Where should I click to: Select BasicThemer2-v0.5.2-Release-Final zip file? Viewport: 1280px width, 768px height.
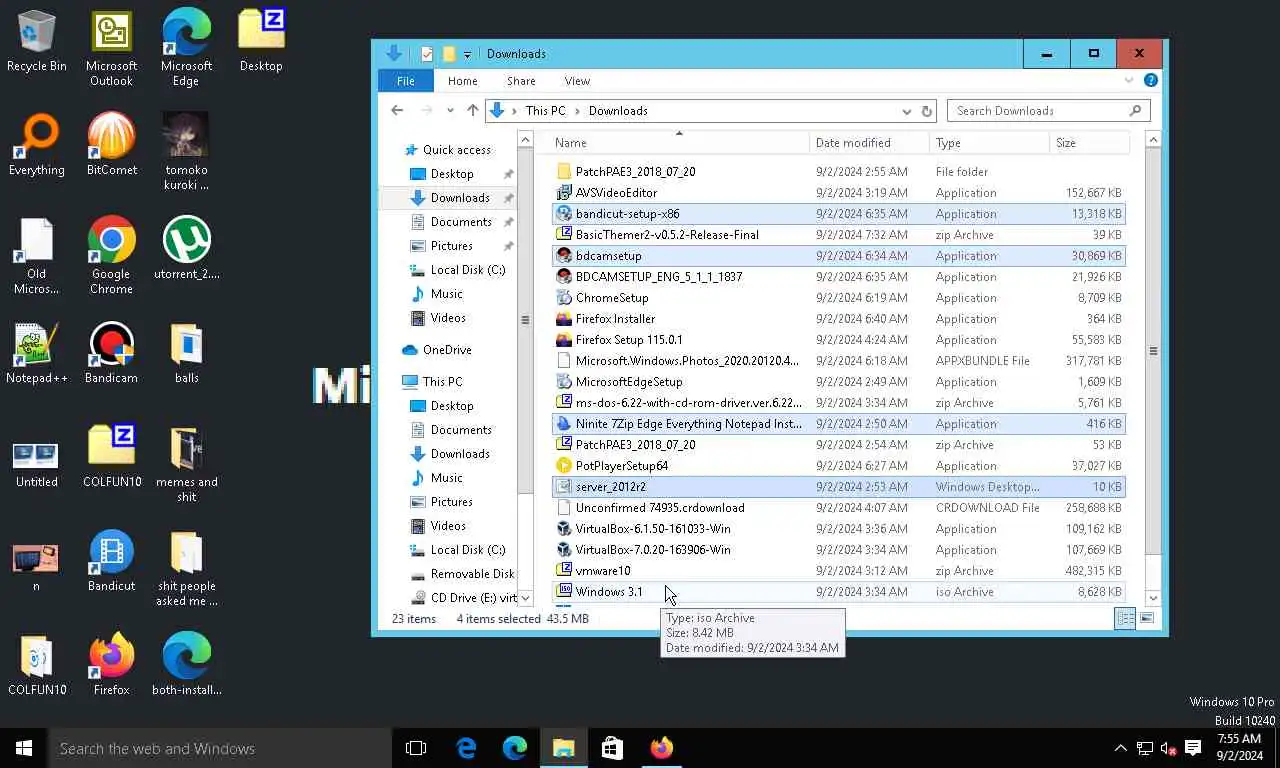click(839, 235)
